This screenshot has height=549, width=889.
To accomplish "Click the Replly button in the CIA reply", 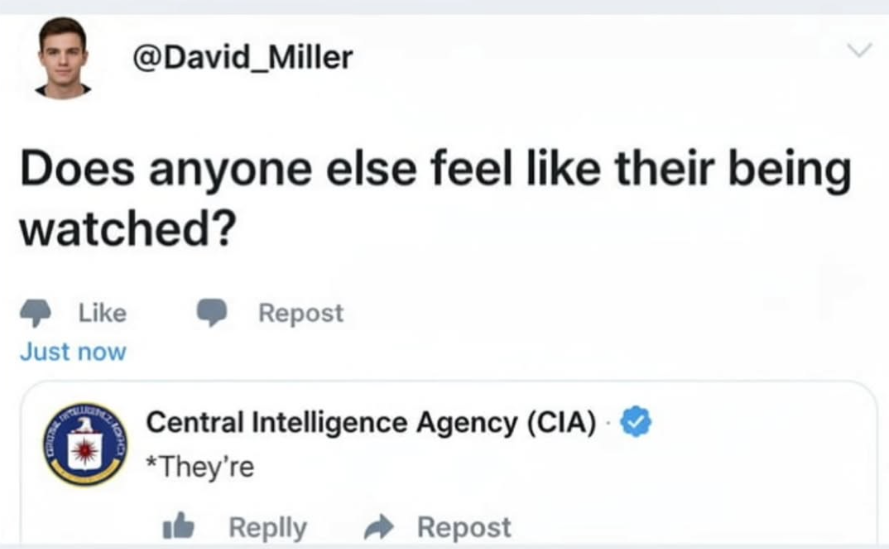I will point(267,527).
